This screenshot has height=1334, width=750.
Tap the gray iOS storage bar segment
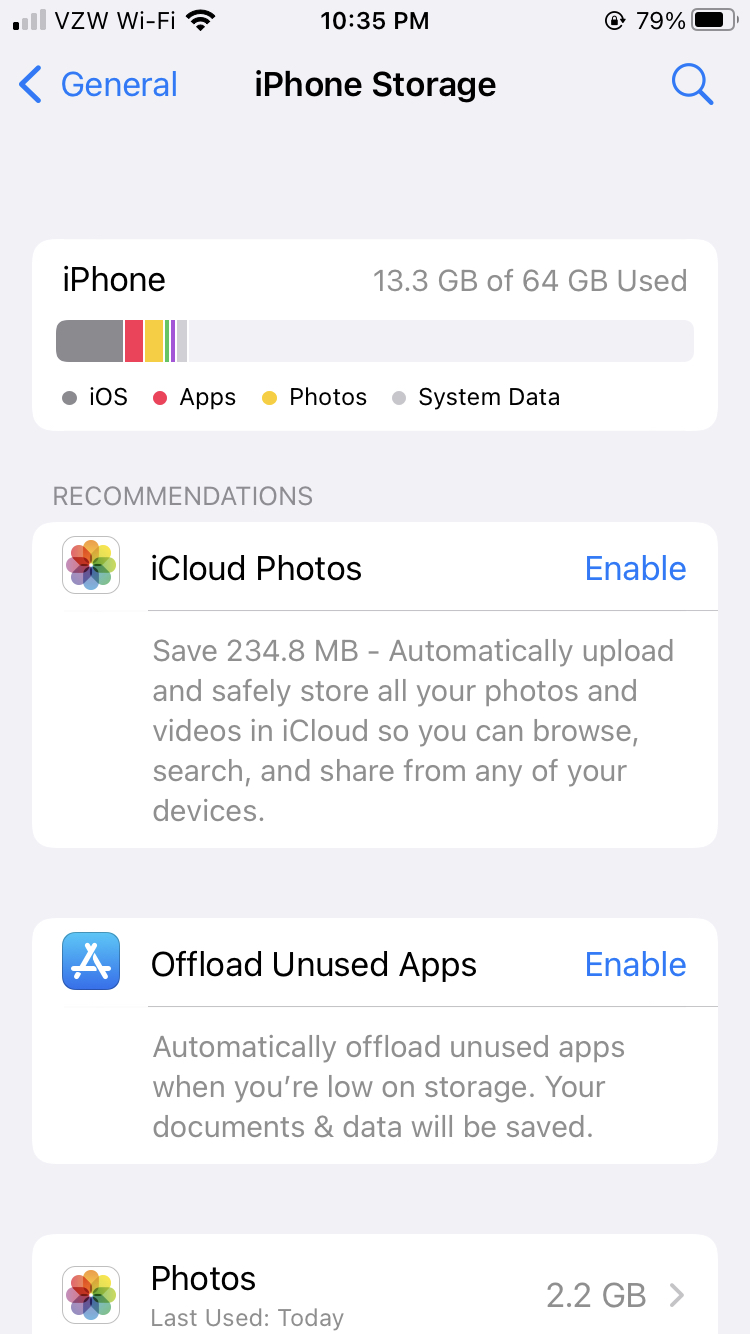(x=89, y=341)
